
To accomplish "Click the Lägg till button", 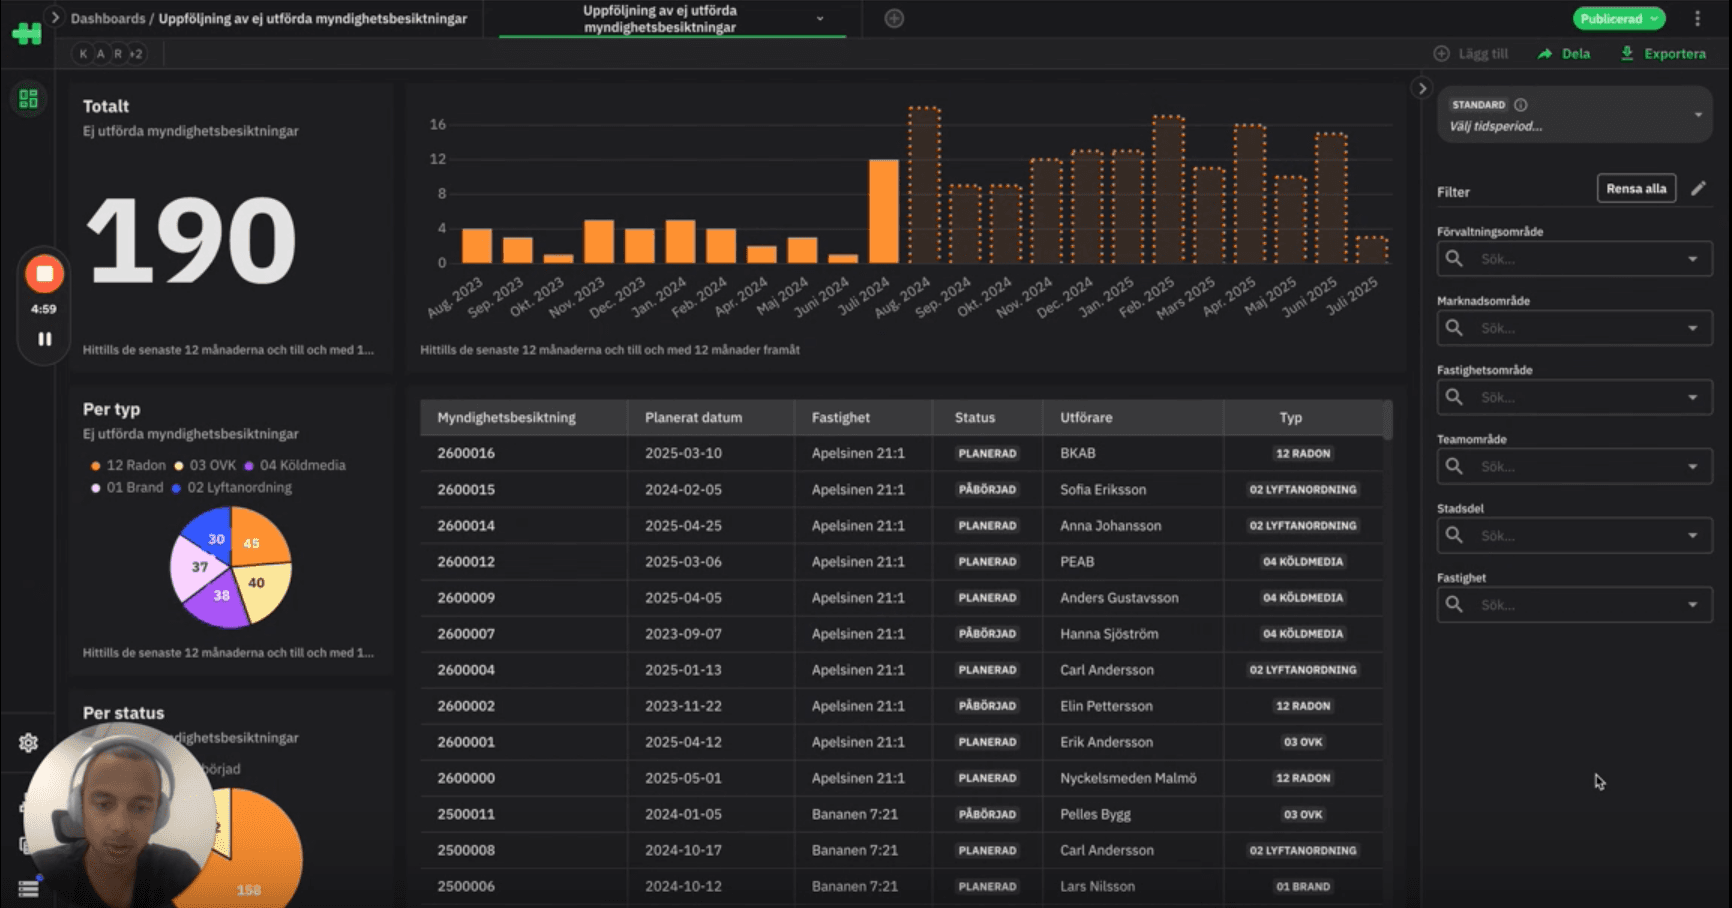I will 1471,54.
